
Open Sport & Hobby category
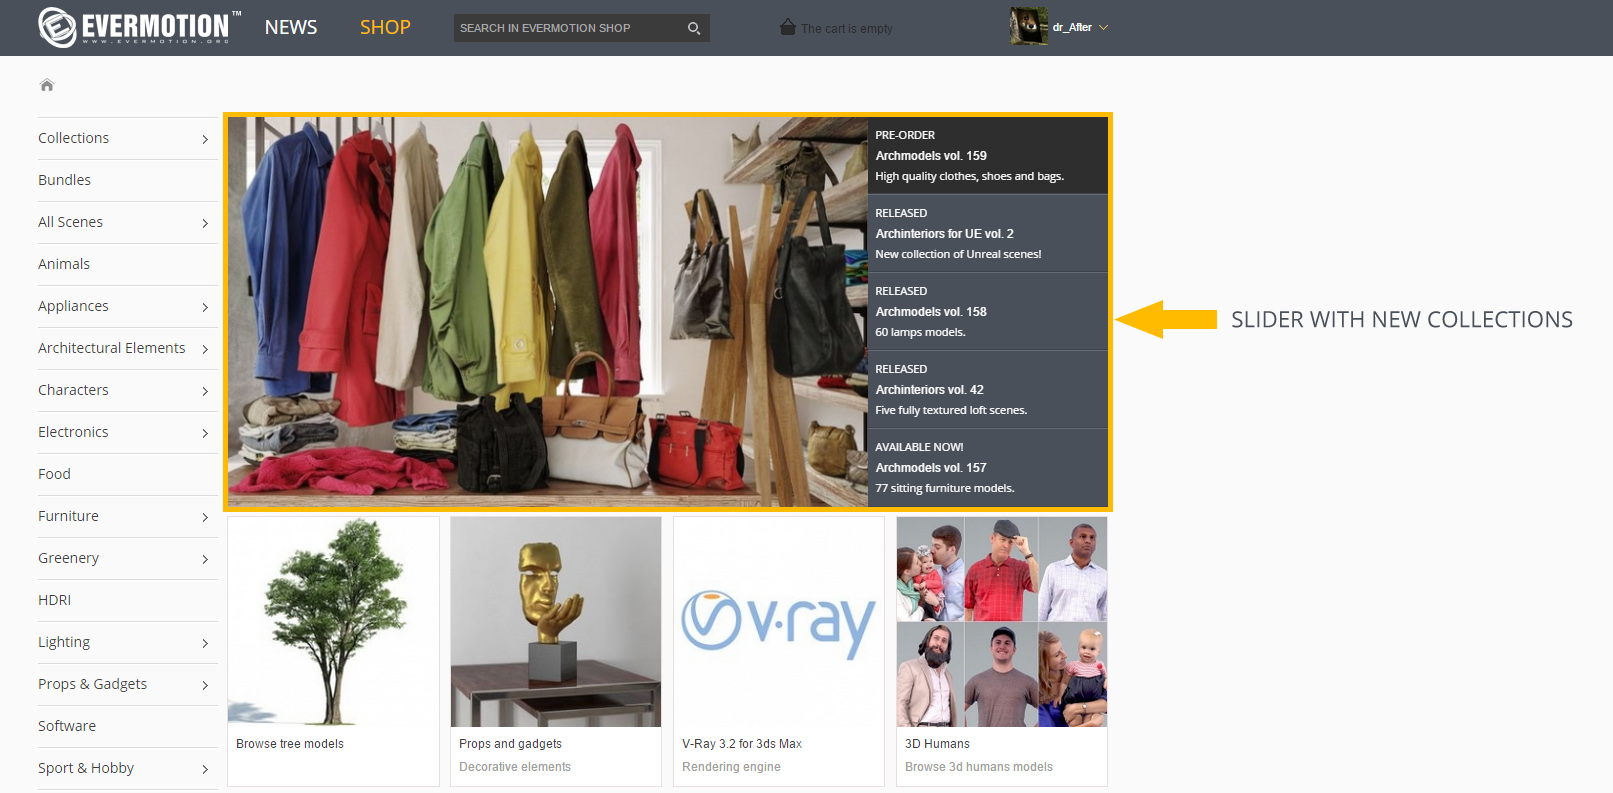(86, 768)
